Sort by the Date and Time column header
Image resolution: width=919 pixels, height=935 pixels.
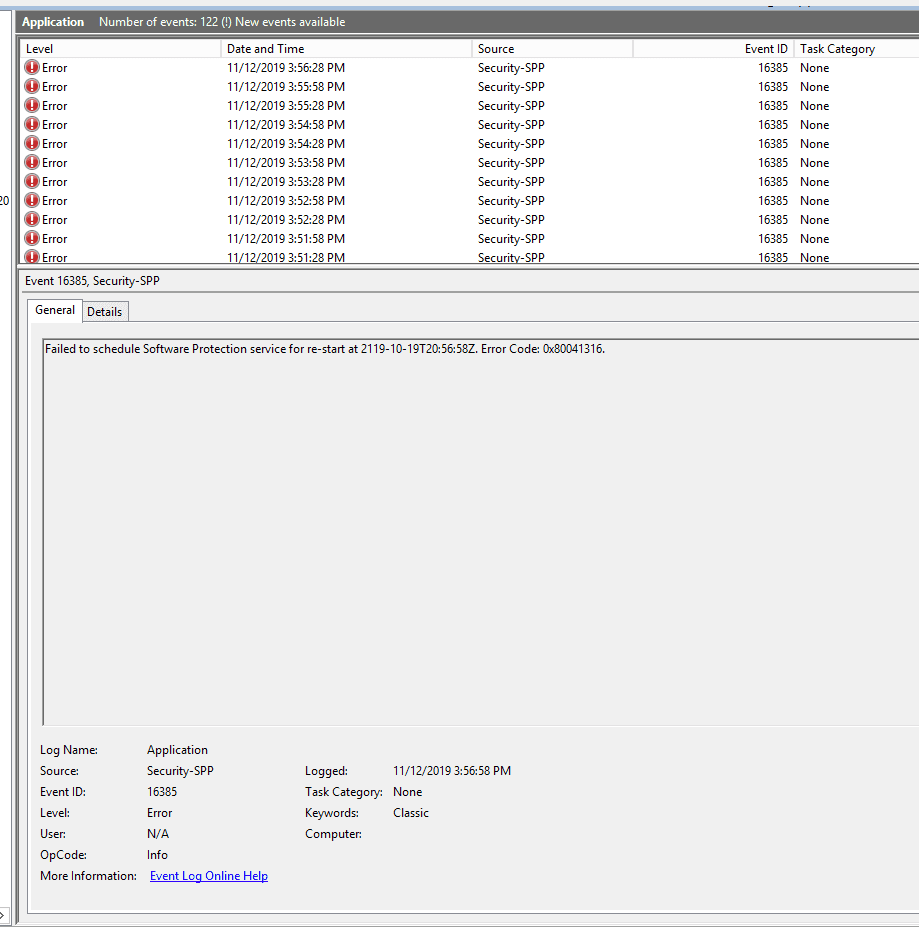346,49
